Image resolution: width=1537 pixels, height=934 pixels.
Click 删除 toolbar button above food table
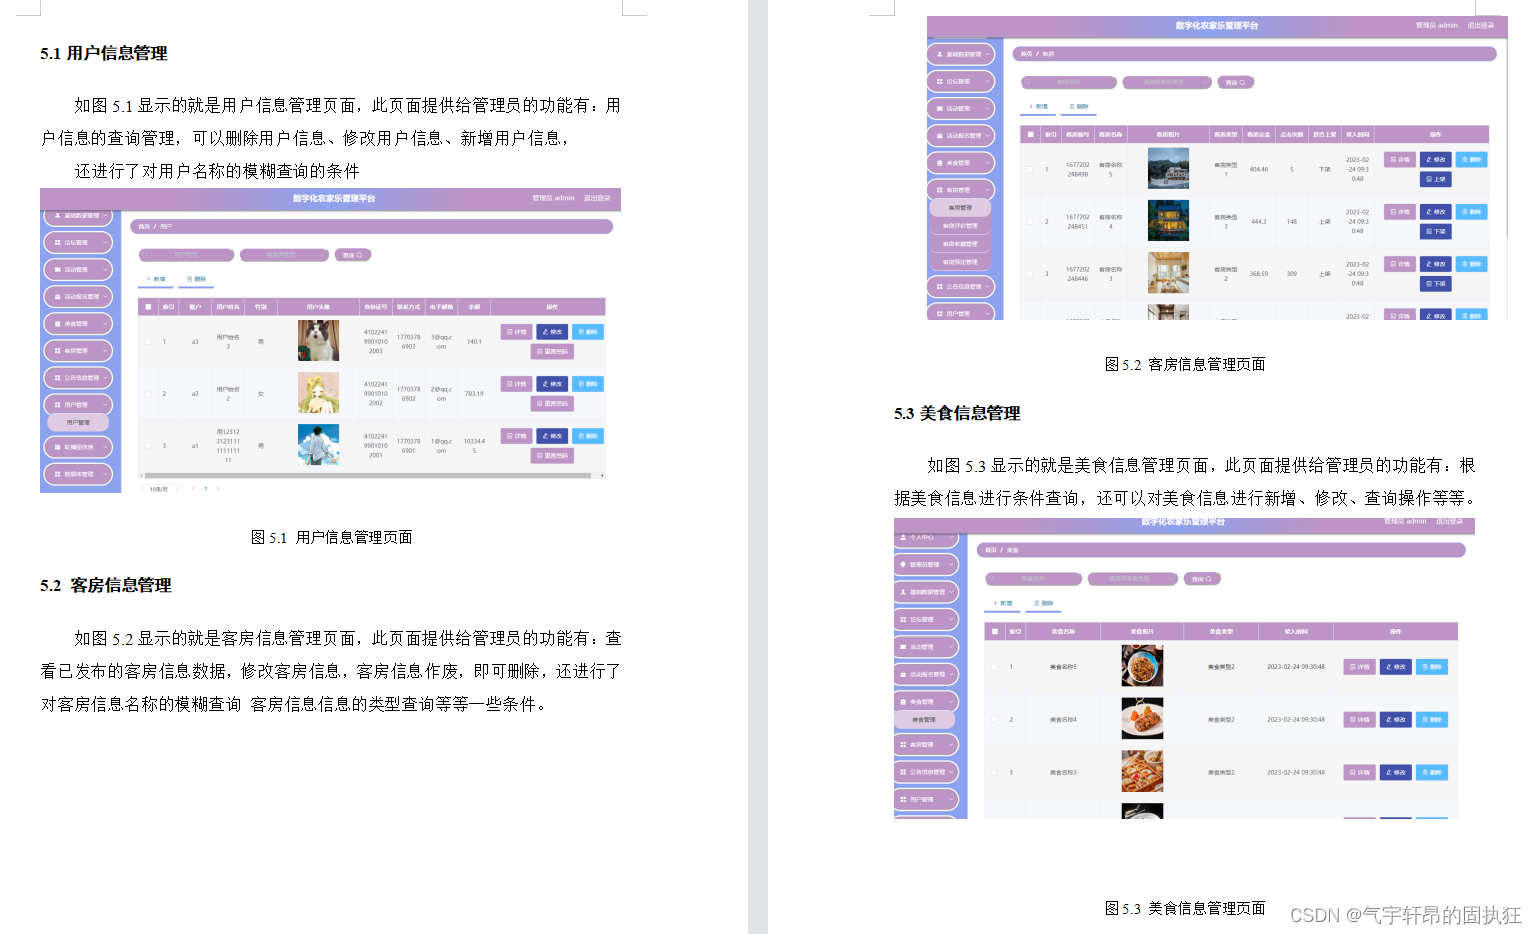1043,603
